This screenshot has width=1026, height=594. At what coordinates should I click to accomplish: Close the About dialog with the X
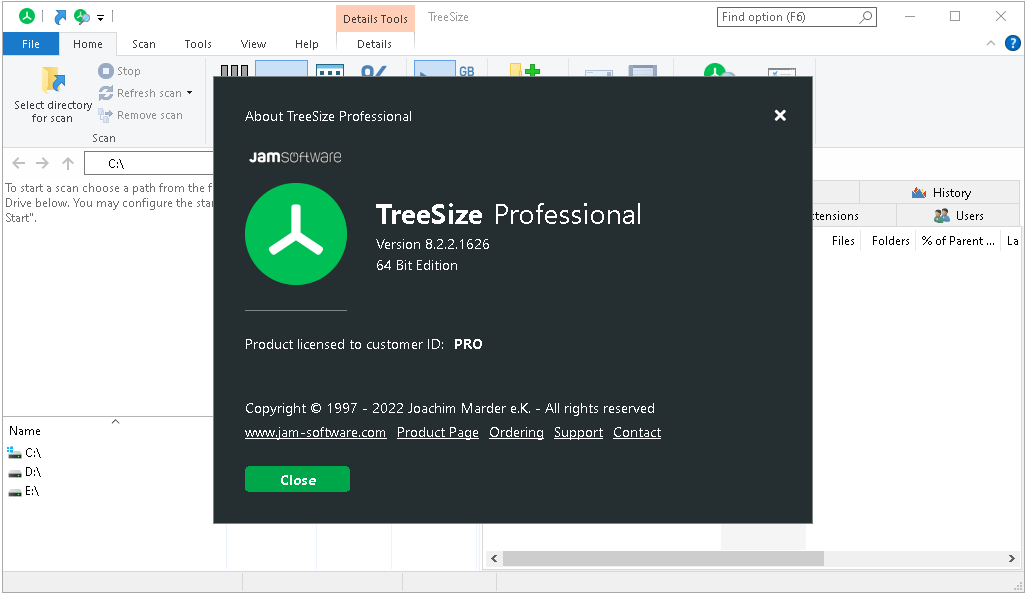click(x=780, y=115)
